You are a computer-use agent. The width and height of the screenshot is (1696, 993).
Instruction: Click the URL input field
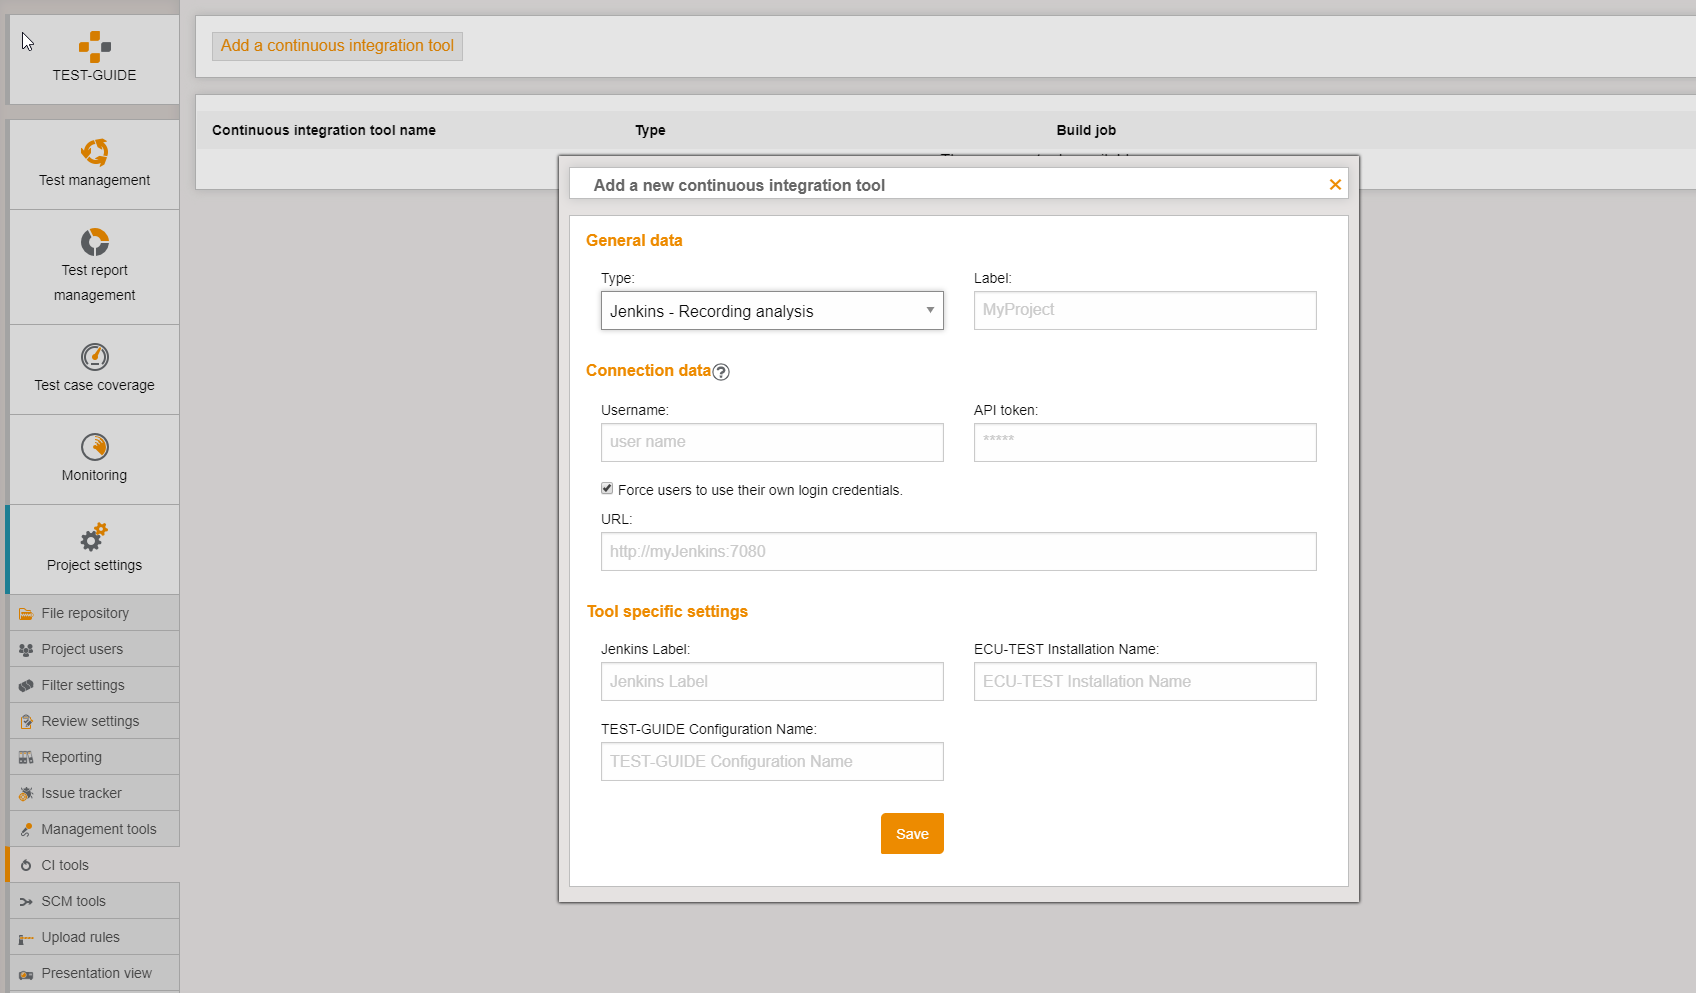(957, 551)
